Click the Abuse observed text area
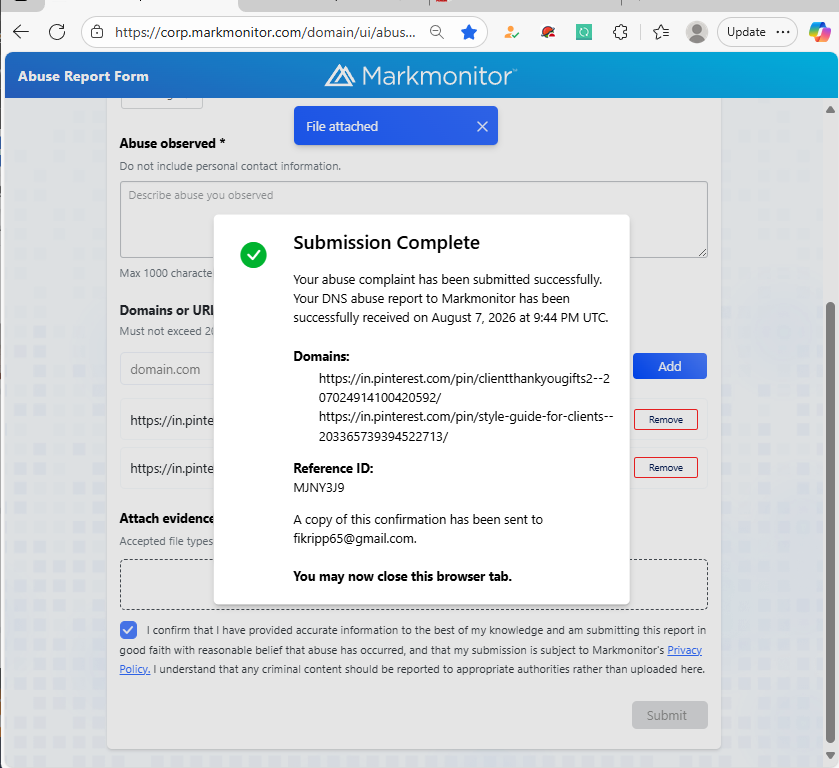 pos(414,219)
